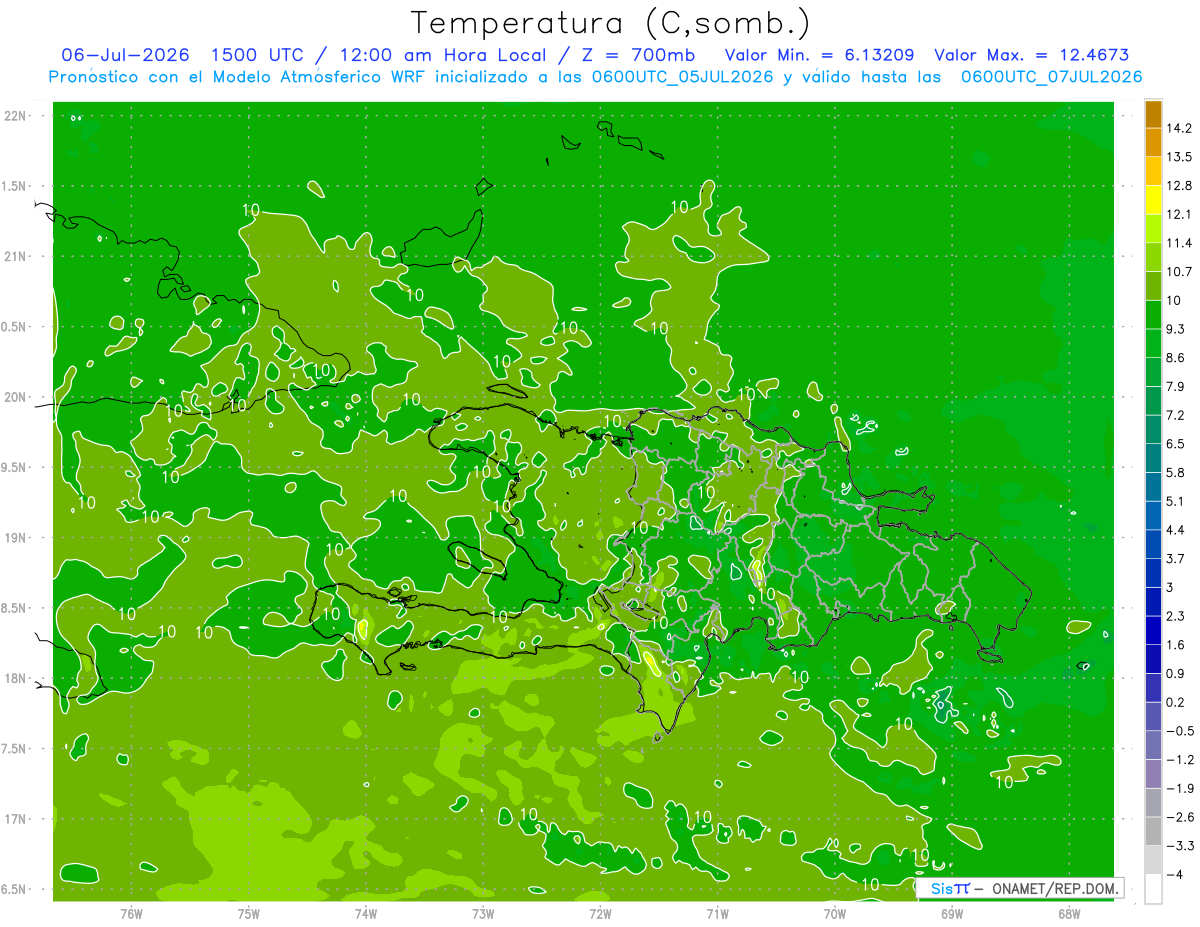The width and height of the screenshot is (1200, 927).
Task: Click the 70W longitude axis label
Action: point(835,912)
